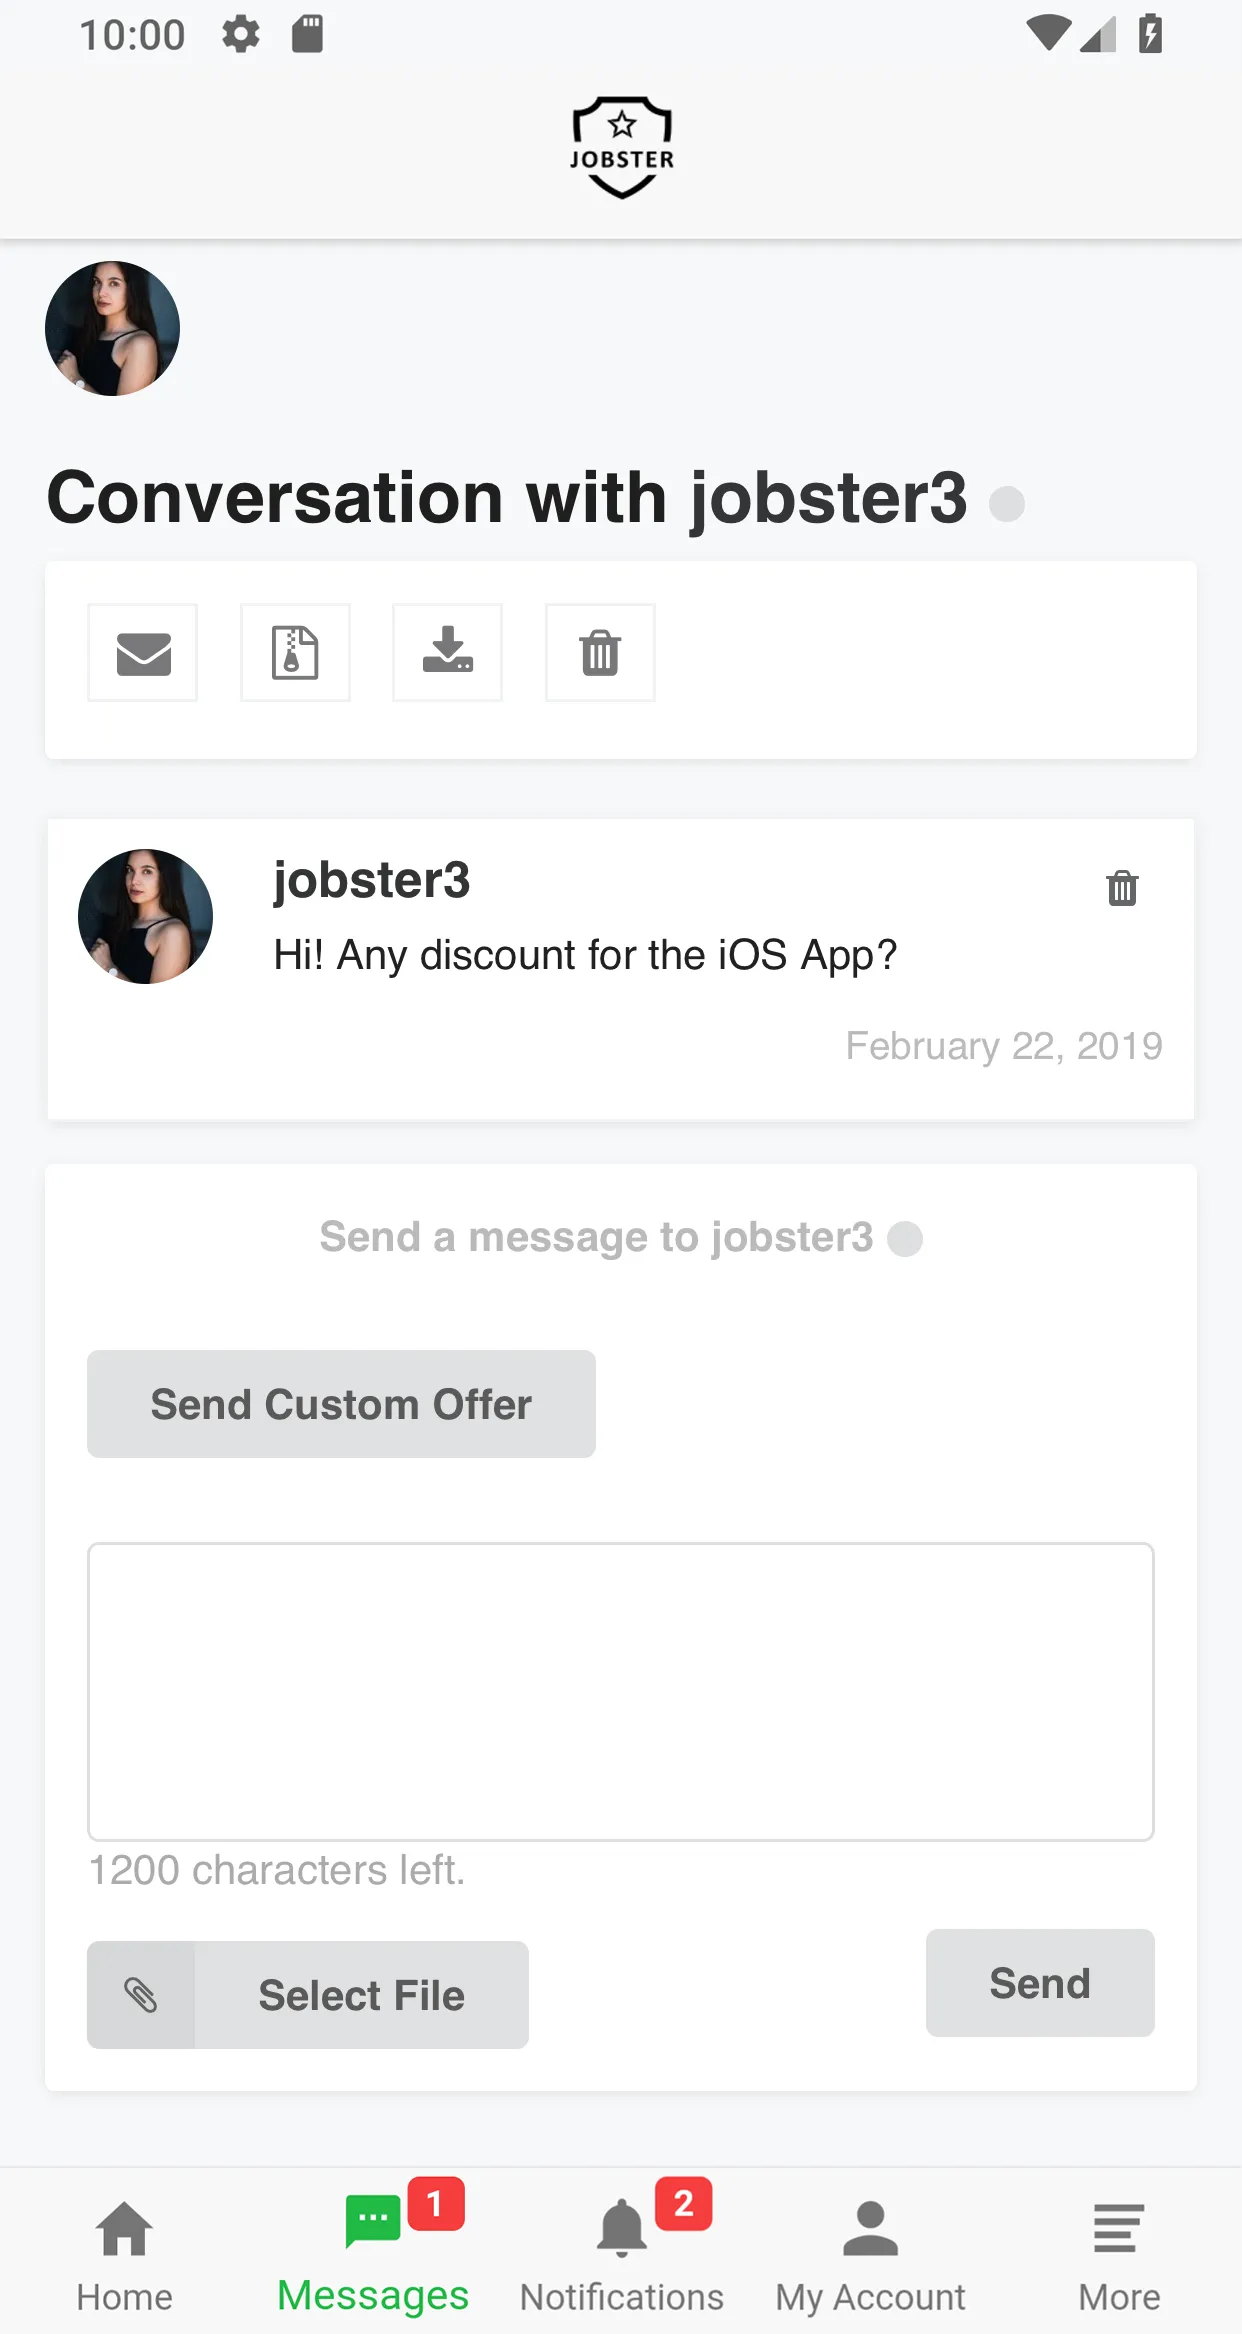This screenshot has width=1242, height=2334.
Task: Tap the zip archive file icon
Action: pyautogui.click(x=295, y=653)
